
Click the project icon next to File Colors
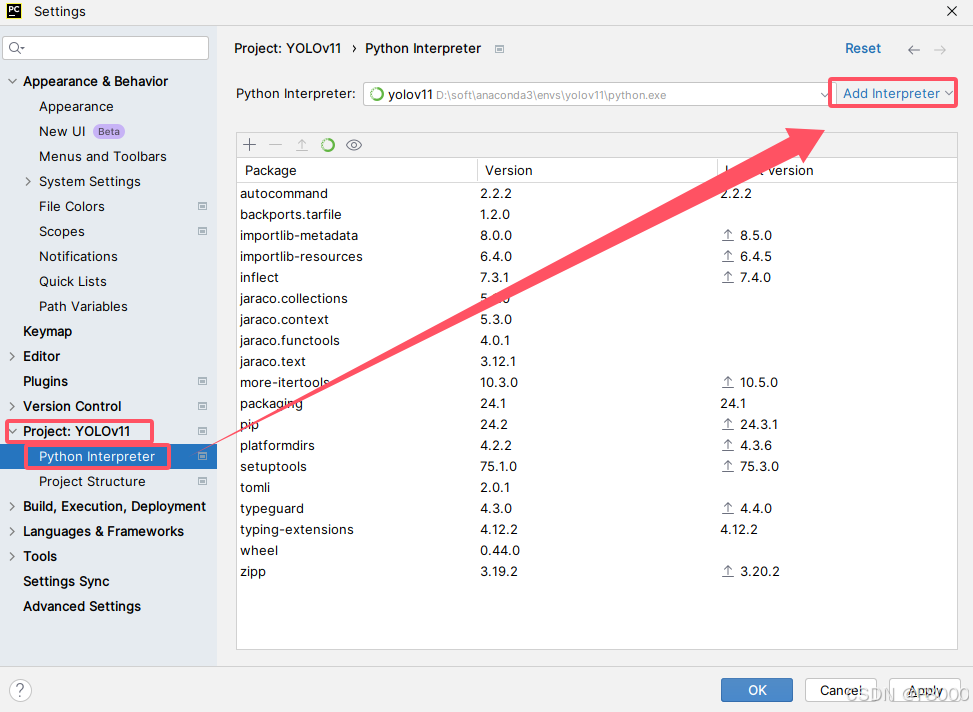(x=202, y=206)
